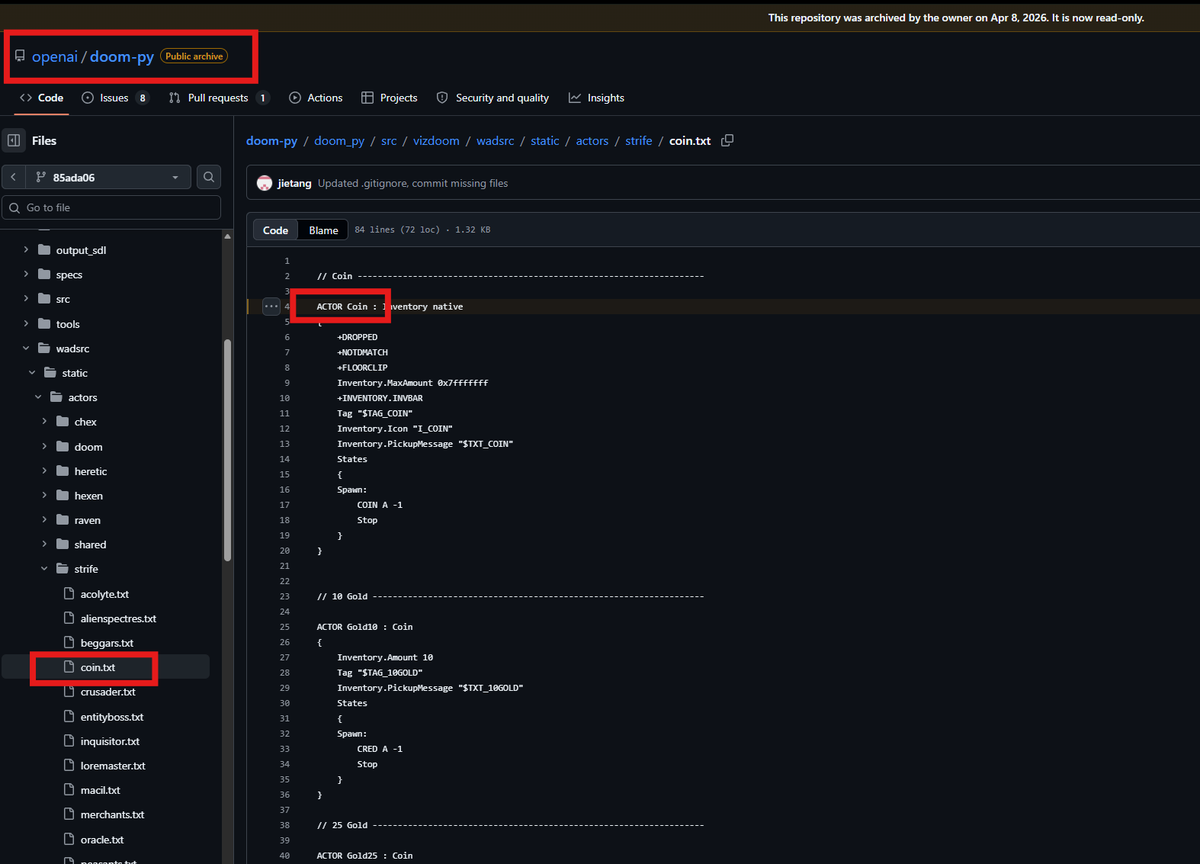Screen dimensions: 1200x864
Task: Click vizdoom breadcrumb link
Action: (436, 141)
